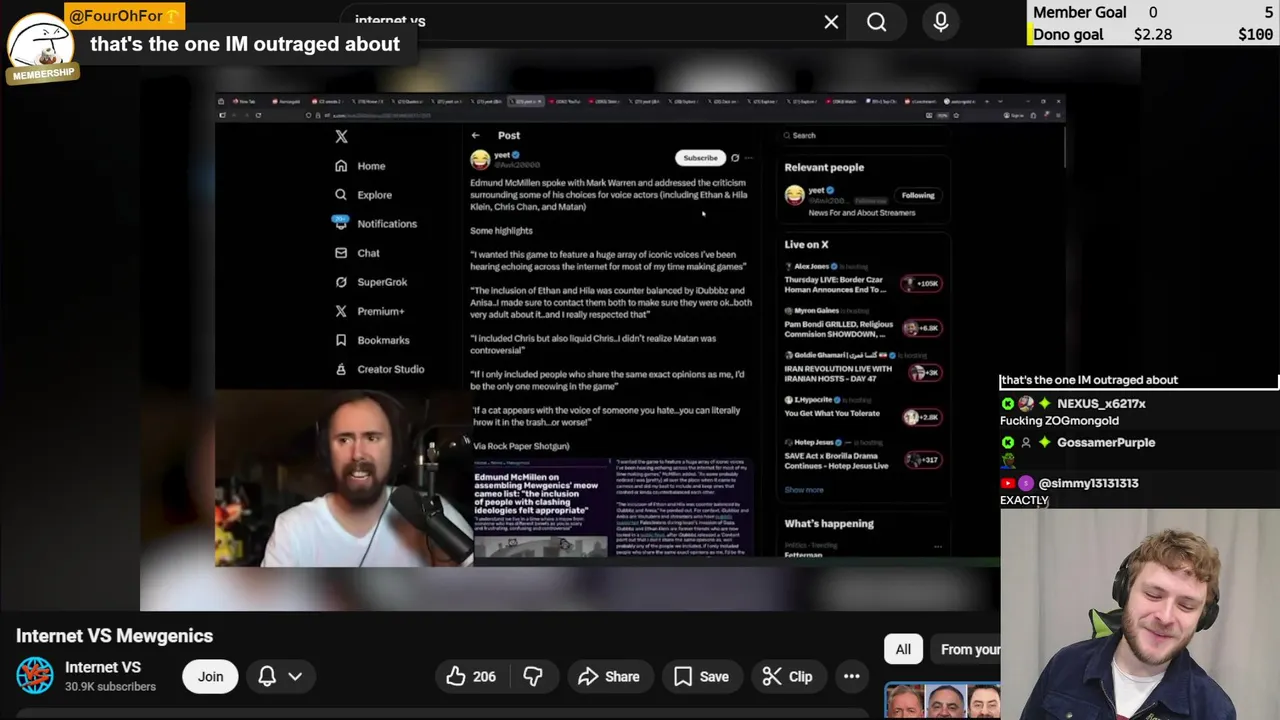Click Show more under Live on X
The width and height of the screenshot is (1280, 720).
(804, 490)
